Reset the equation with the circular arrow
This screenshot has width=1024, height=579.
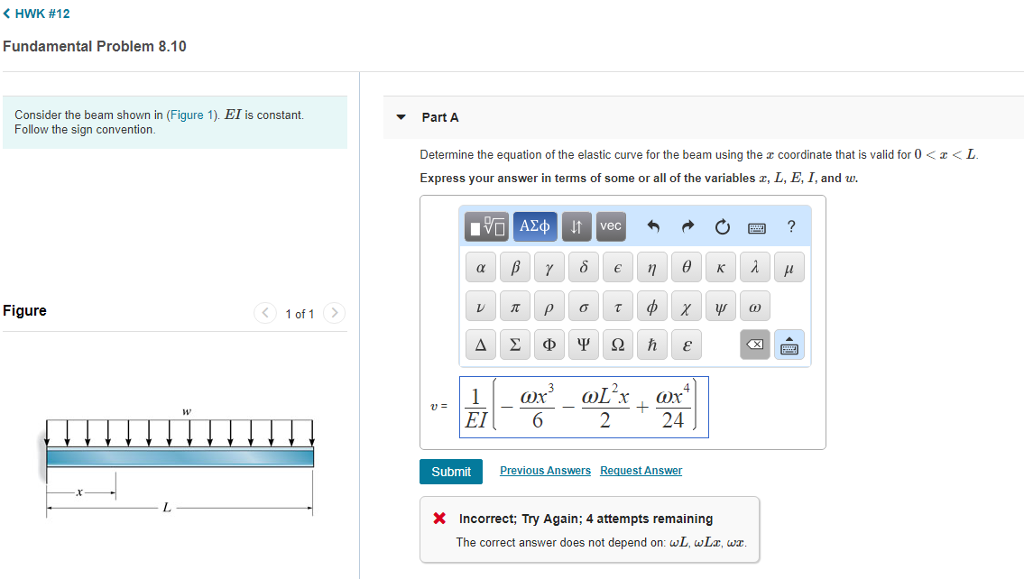click(x=722, y=227)
